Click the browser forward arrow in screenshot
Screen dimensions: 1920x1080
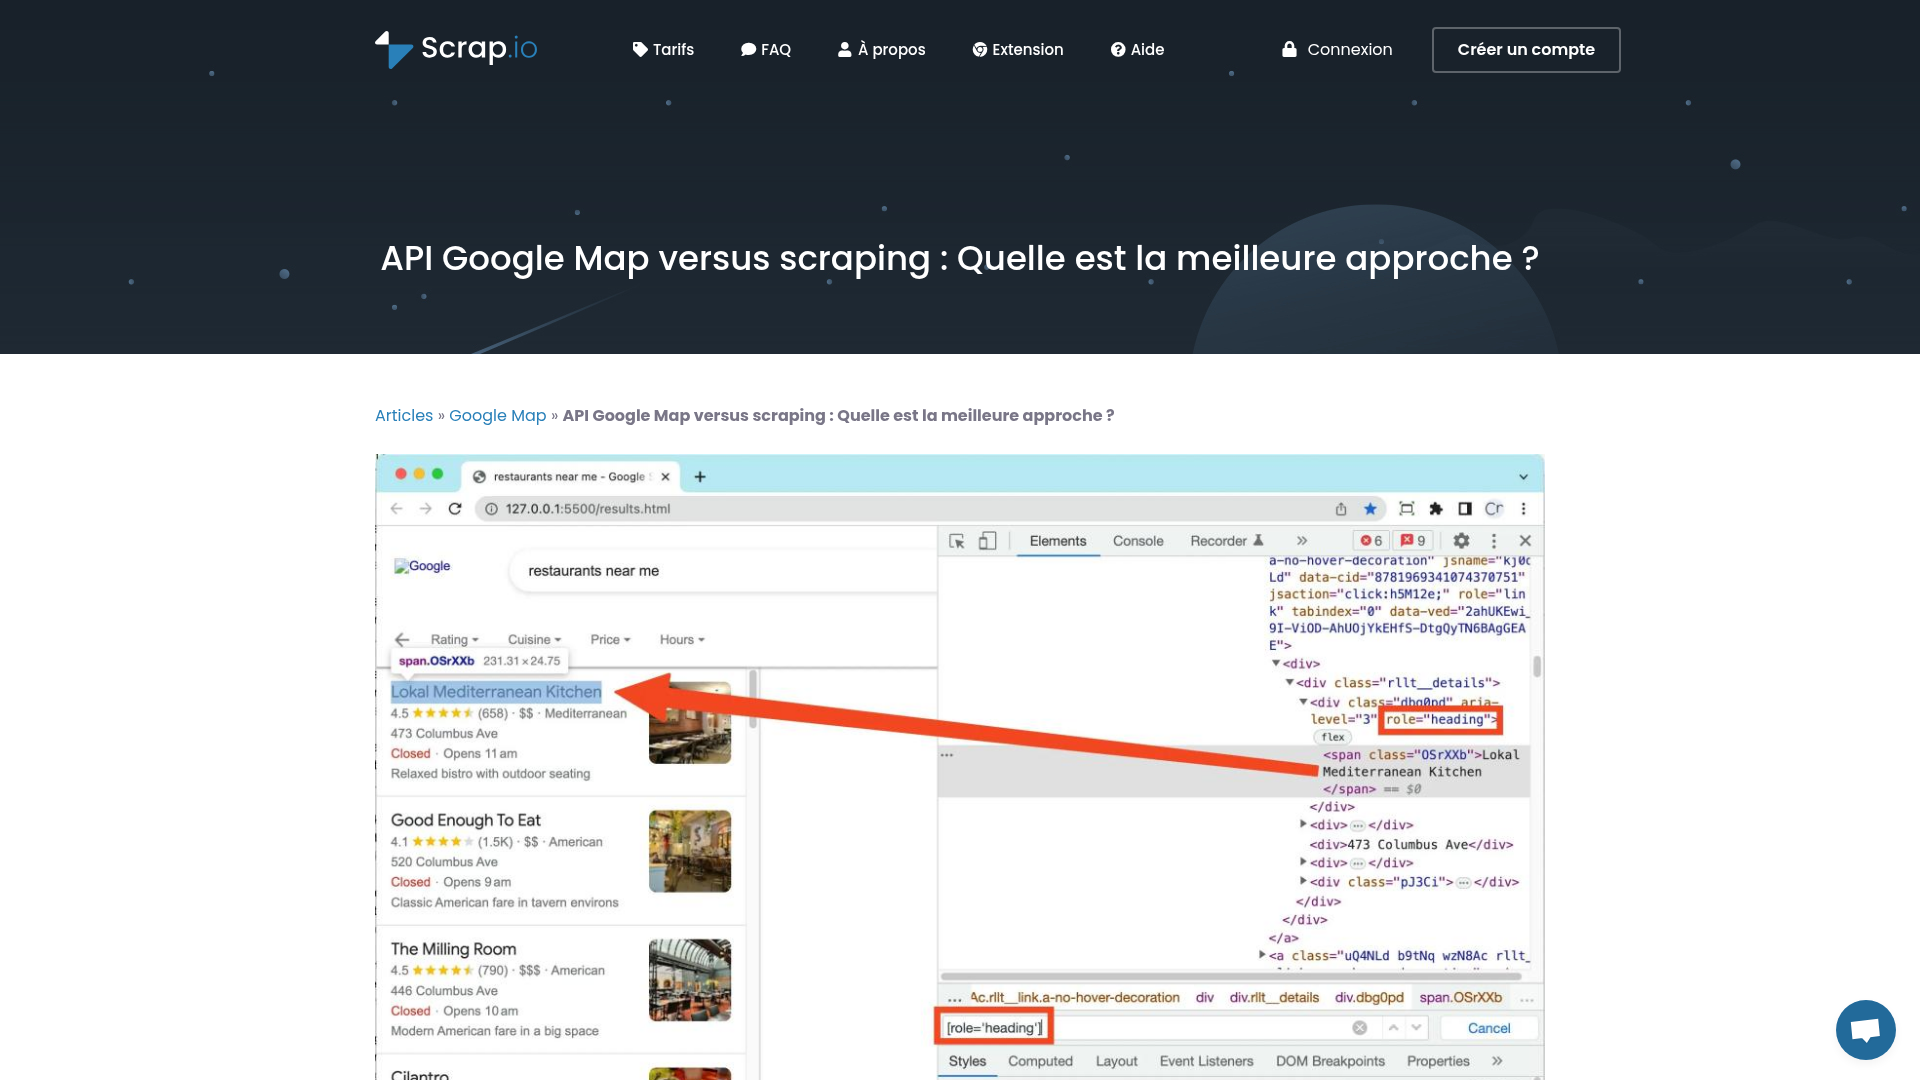(426, 509)
